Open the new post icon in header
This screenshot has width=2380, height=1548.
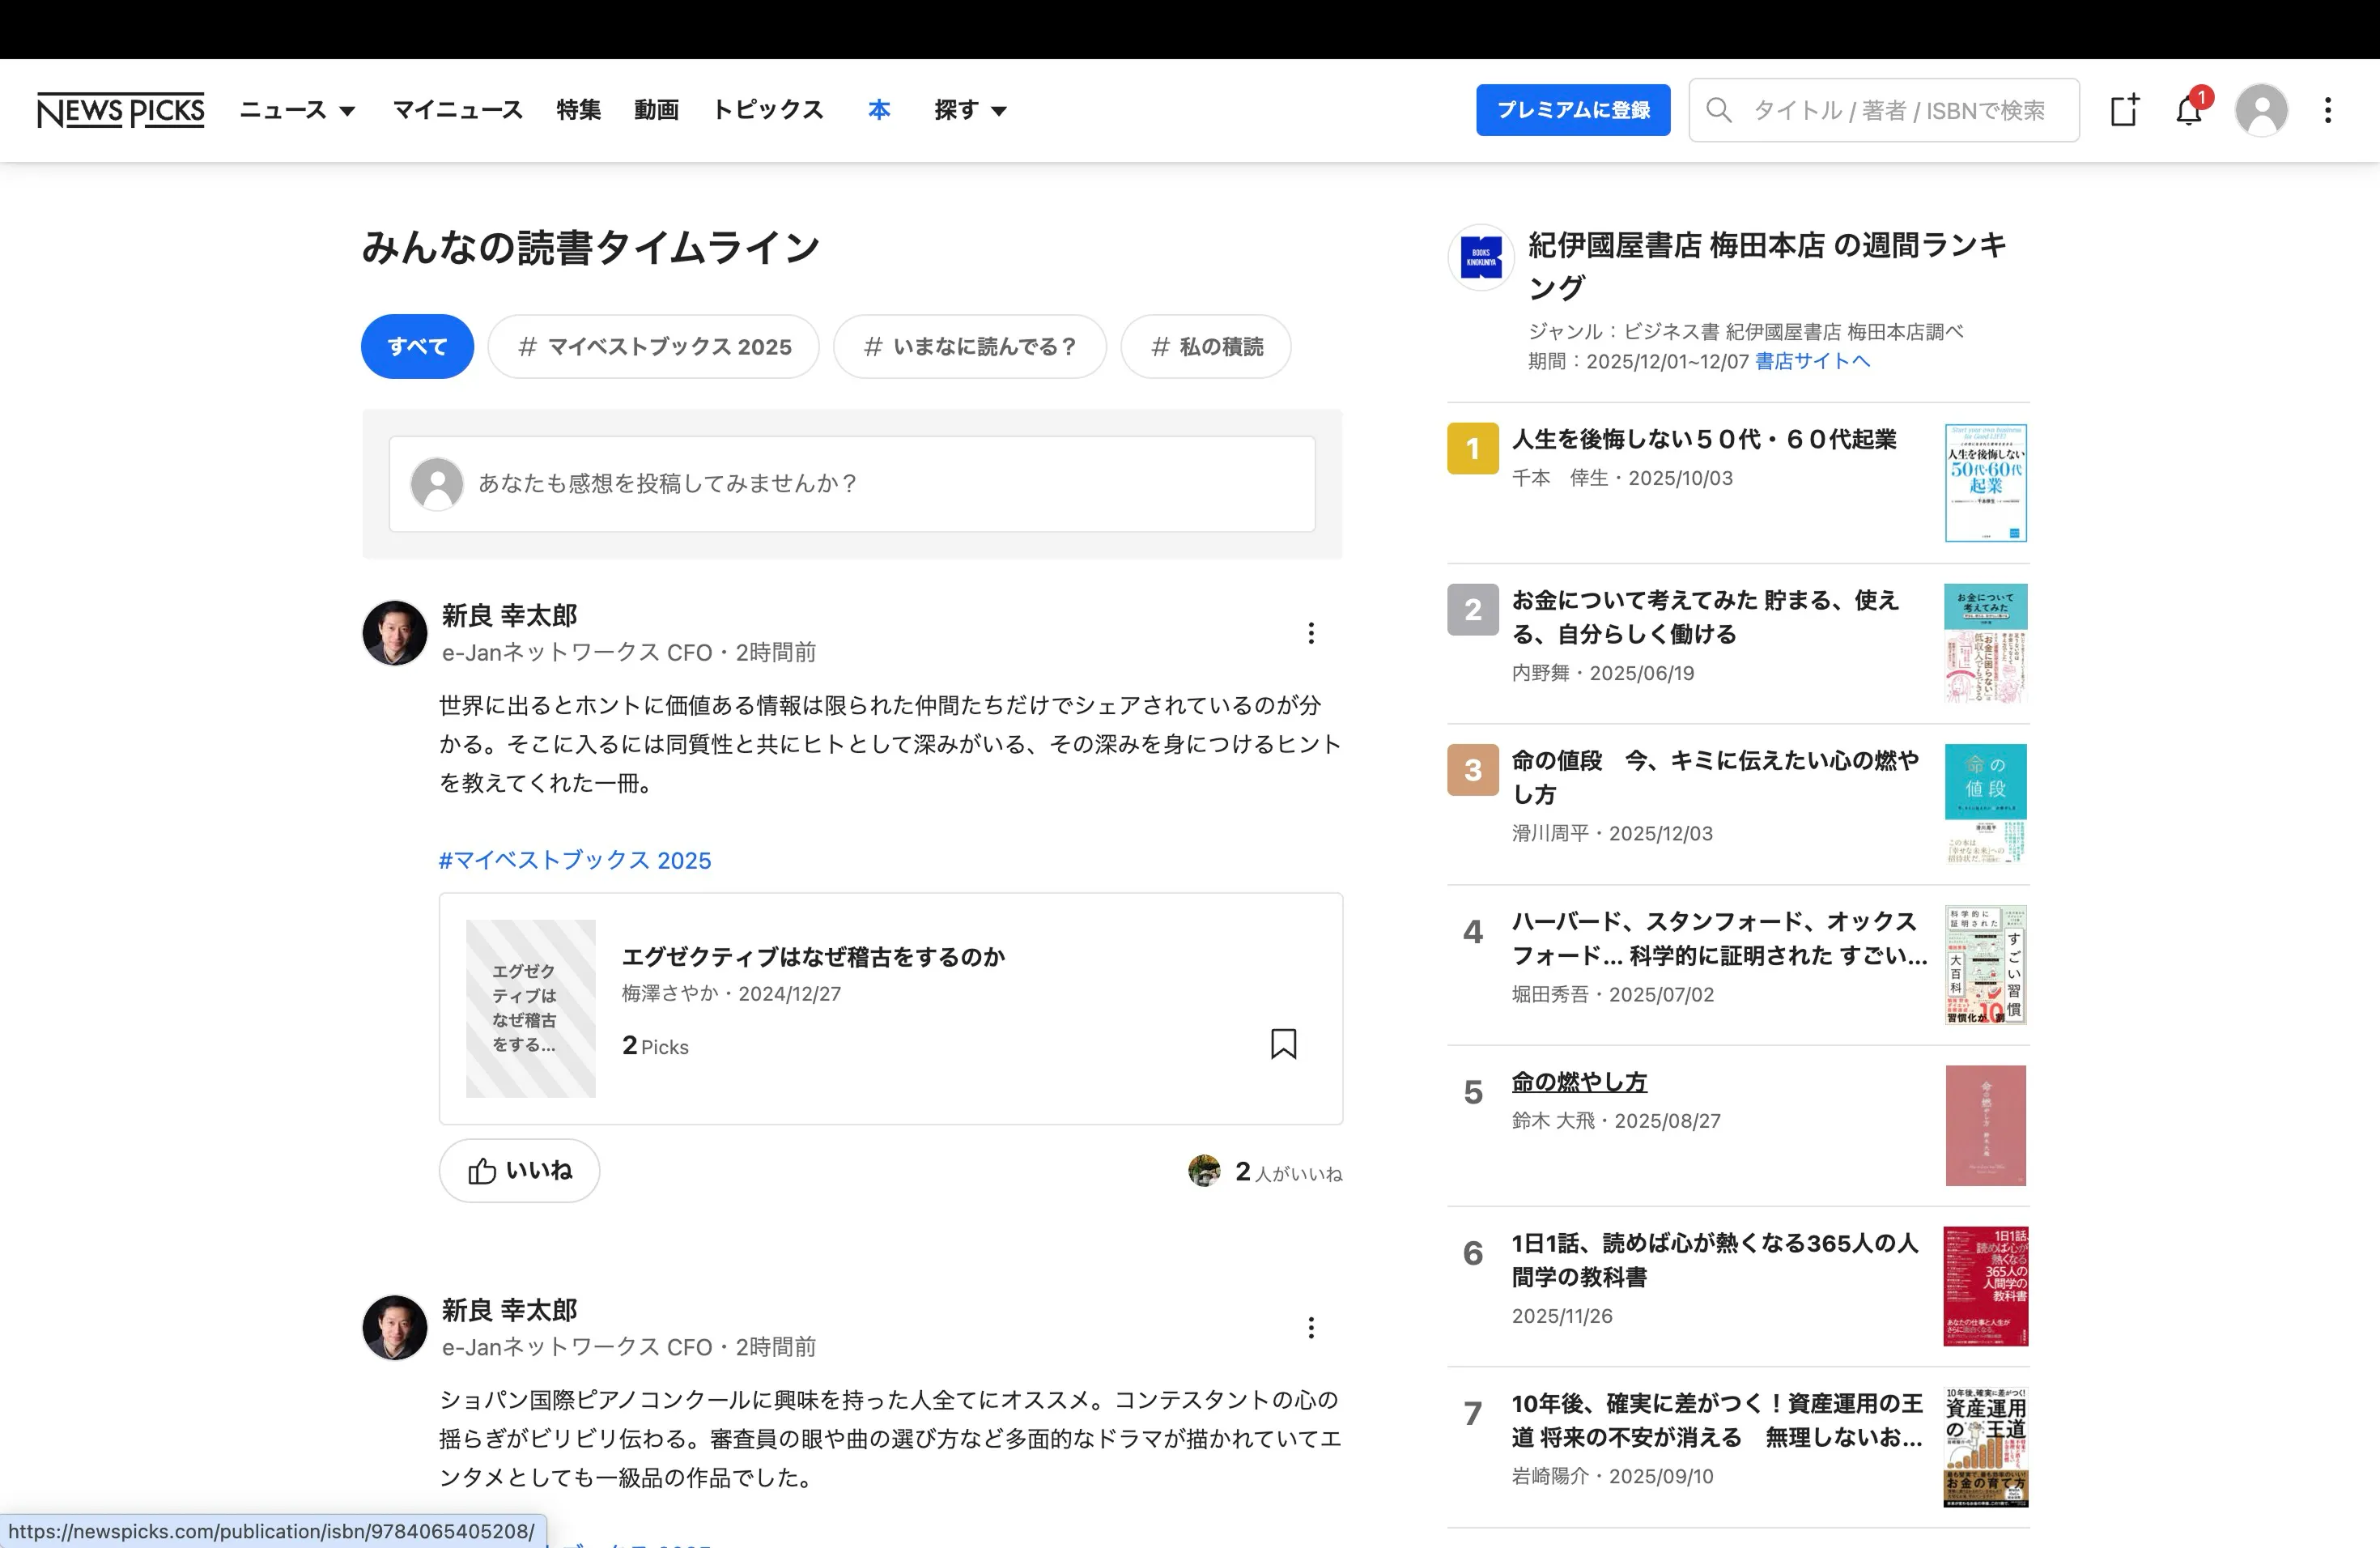pyautogui.click(x=2125, y=110)
